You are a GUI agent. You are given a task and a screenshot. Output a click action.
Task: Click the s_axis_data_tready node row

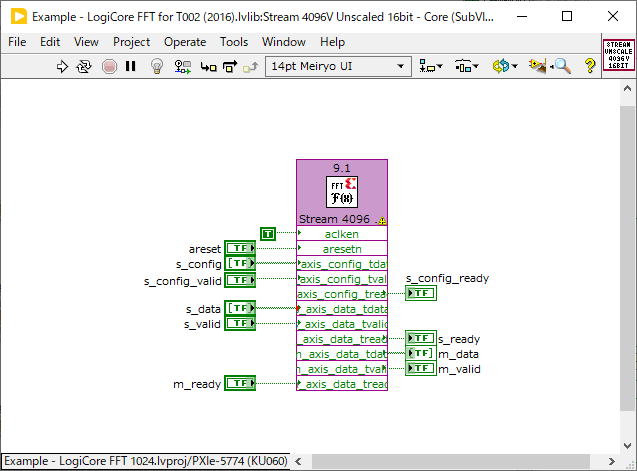coord(342,339)
